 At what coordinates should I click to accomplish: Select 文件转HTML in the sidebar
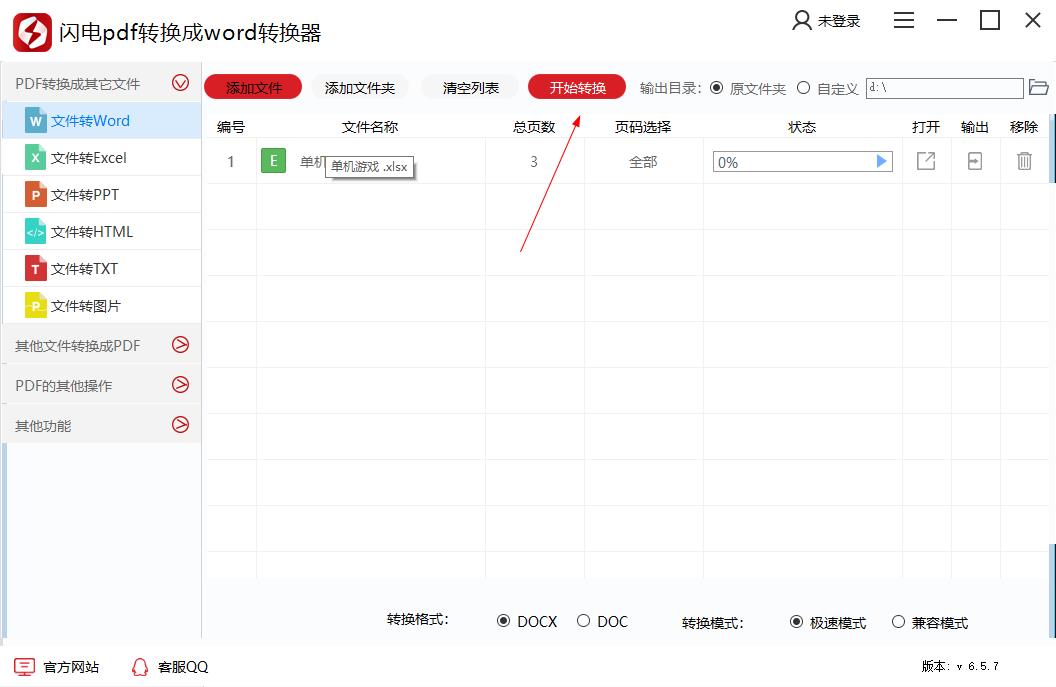(102, 232)
